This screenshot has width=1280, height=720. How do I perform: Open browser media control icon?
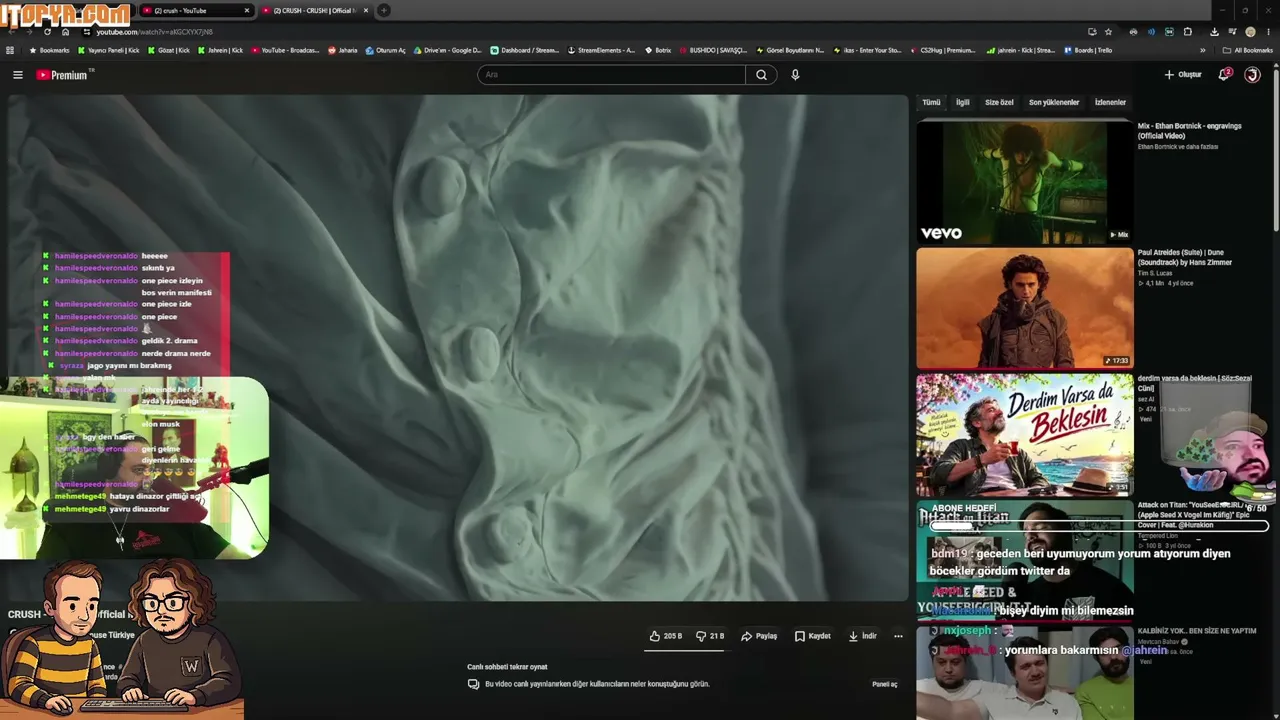(1232, 32)
